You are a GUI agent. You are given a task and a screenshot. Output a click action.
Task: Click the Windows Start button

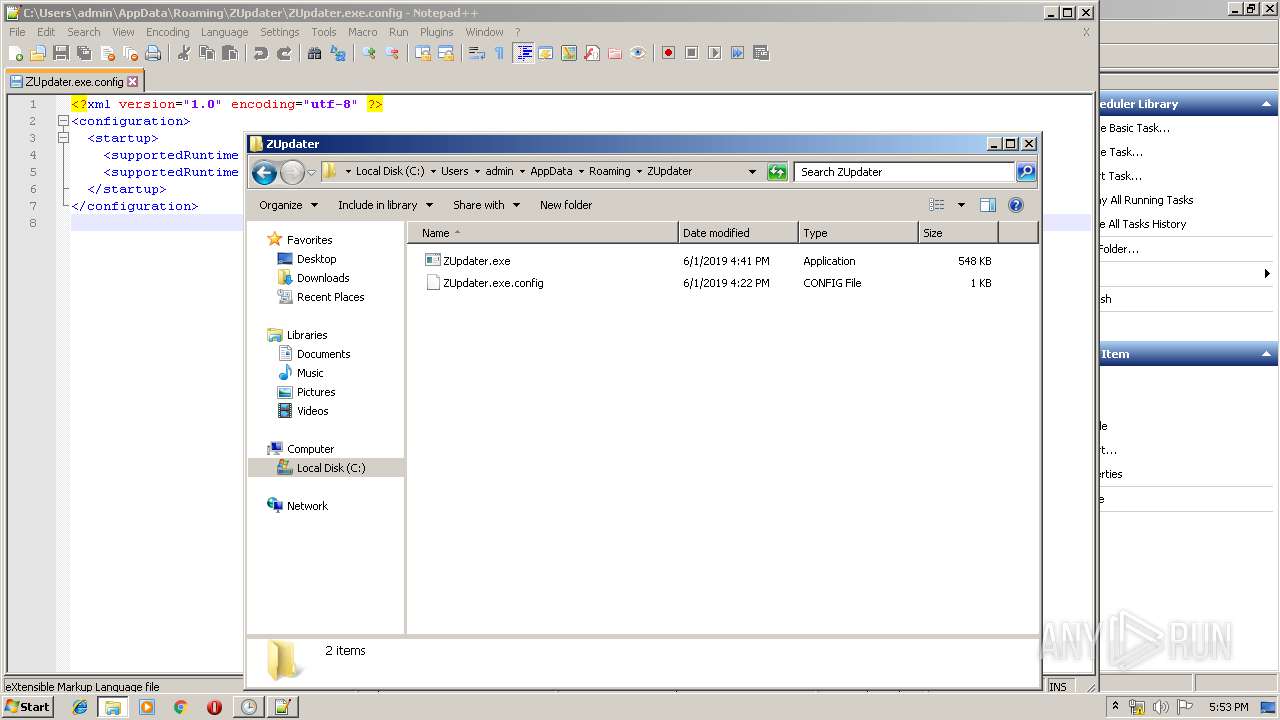pos(28,706)
